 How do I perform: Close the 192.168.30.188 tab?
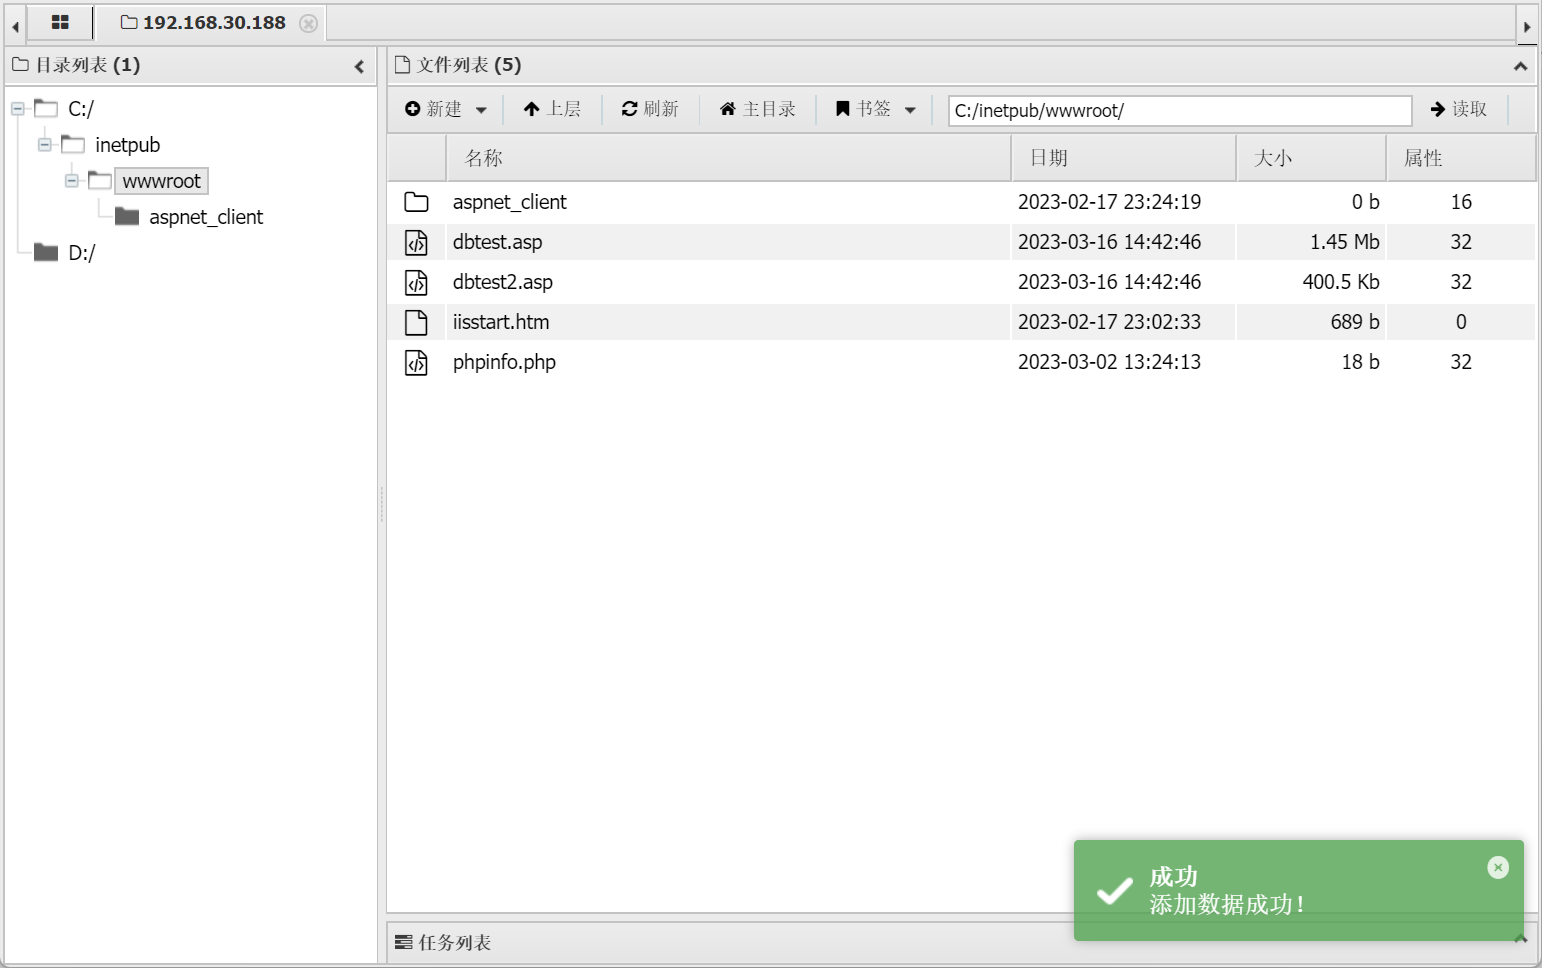(x=309, y=23)
